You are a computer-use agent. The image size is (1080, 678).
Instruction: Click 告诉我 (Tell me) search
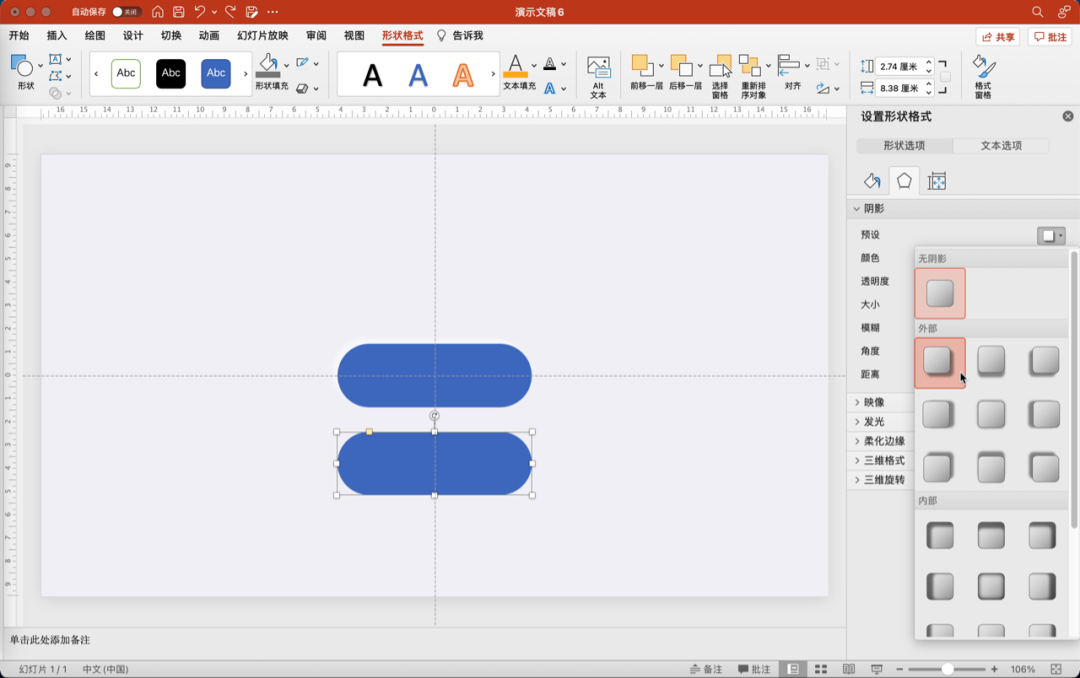(x=460, y=36)
